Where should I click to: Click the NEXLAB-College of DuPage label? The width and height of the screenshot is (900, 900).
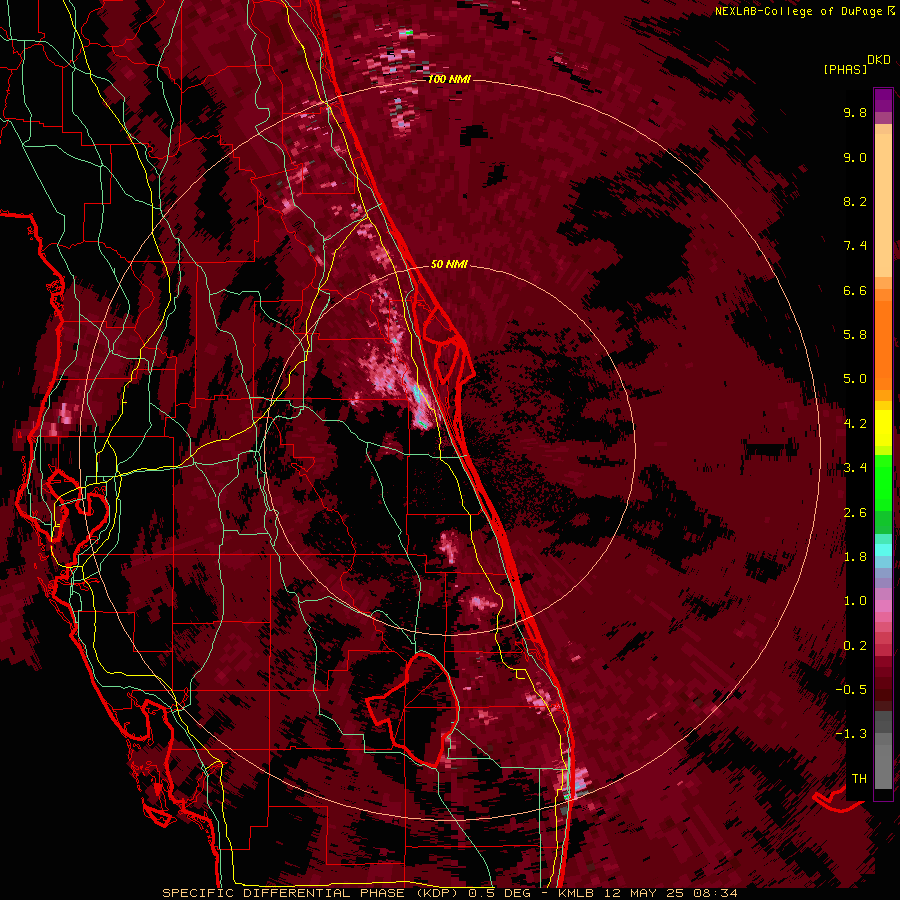[x=799, y=11]
